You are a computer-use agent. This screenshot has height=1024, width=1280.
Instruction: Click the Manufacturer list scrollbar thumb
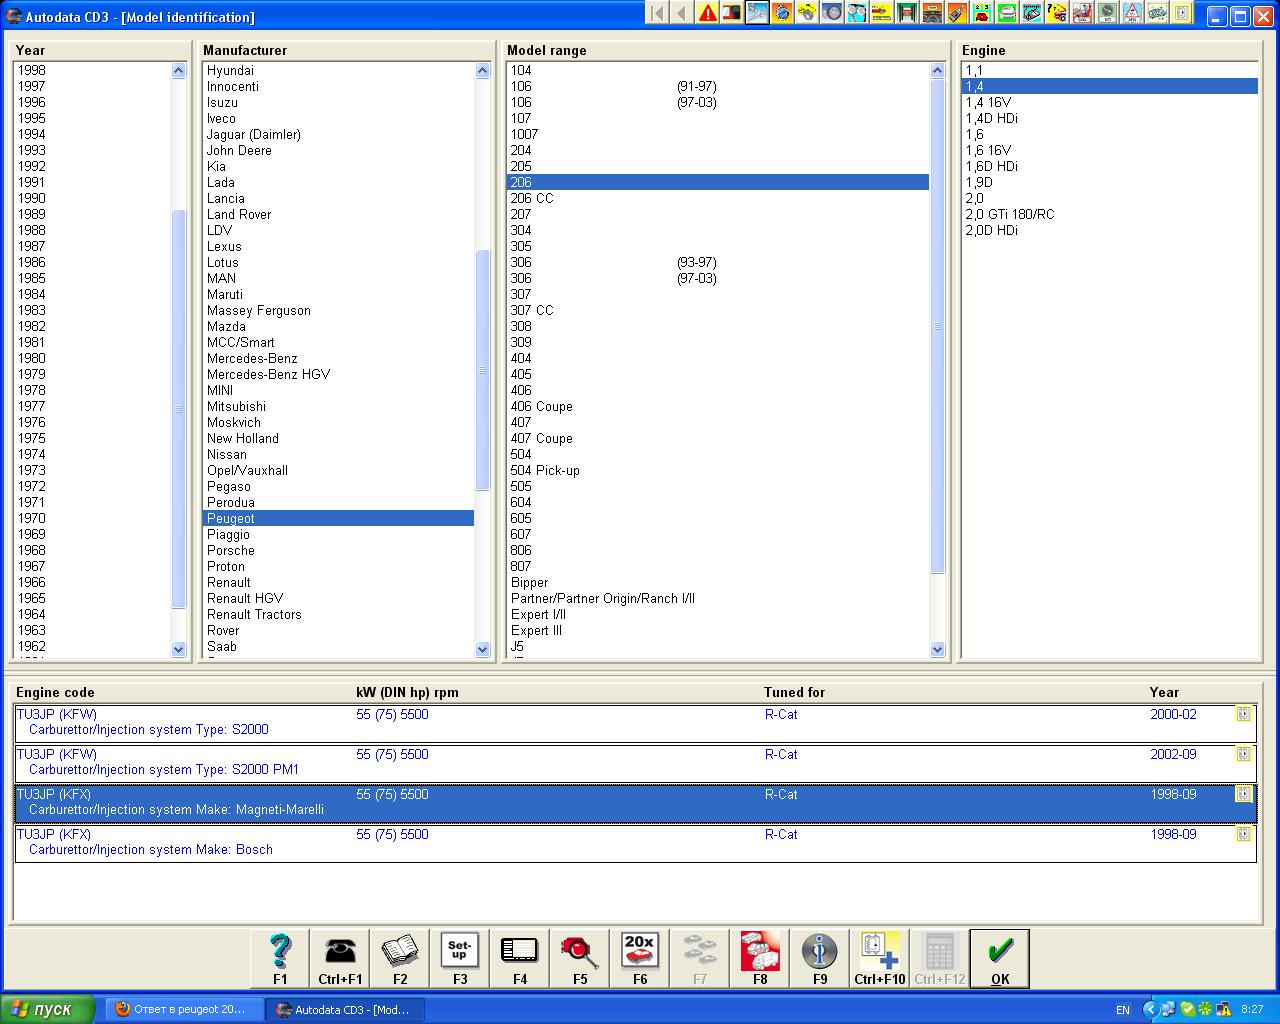coord(483,370)
